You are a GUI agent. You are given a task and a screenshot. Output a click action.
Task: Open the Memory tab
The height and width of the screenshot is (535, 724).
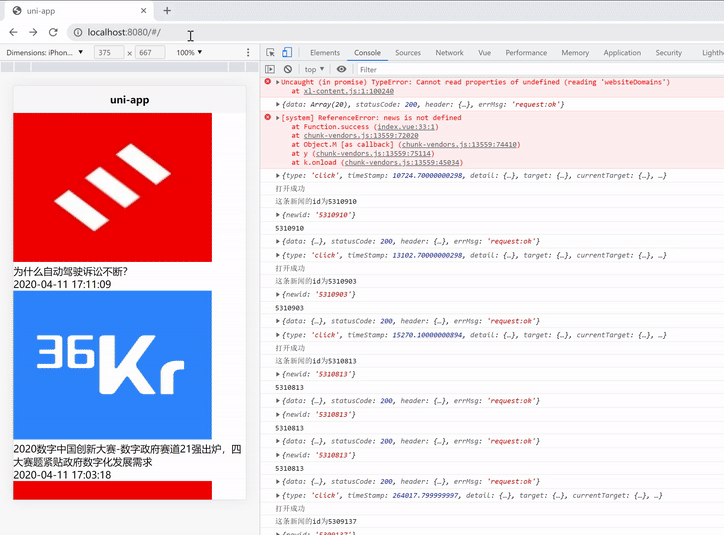click(x=575, y=53)
